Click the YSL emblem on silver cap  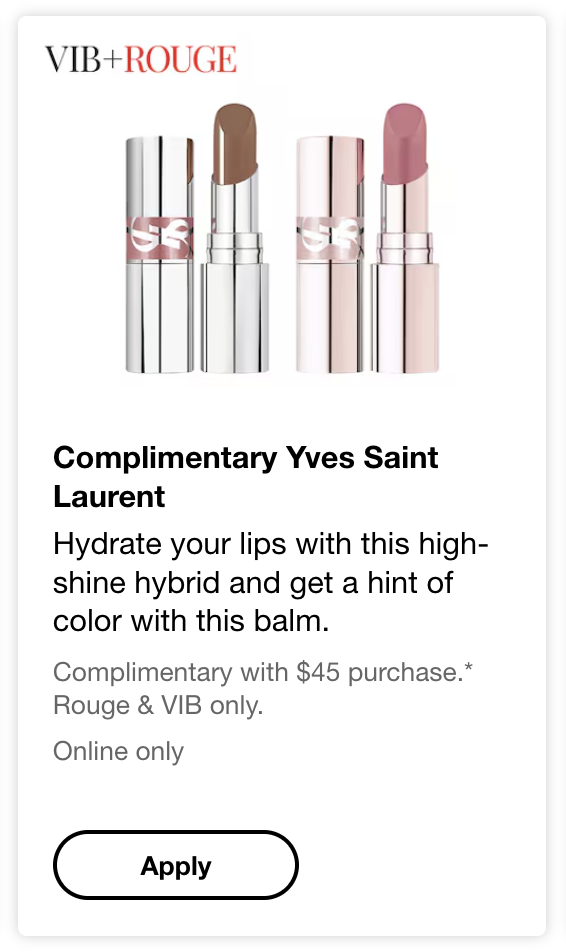point(160,237)
